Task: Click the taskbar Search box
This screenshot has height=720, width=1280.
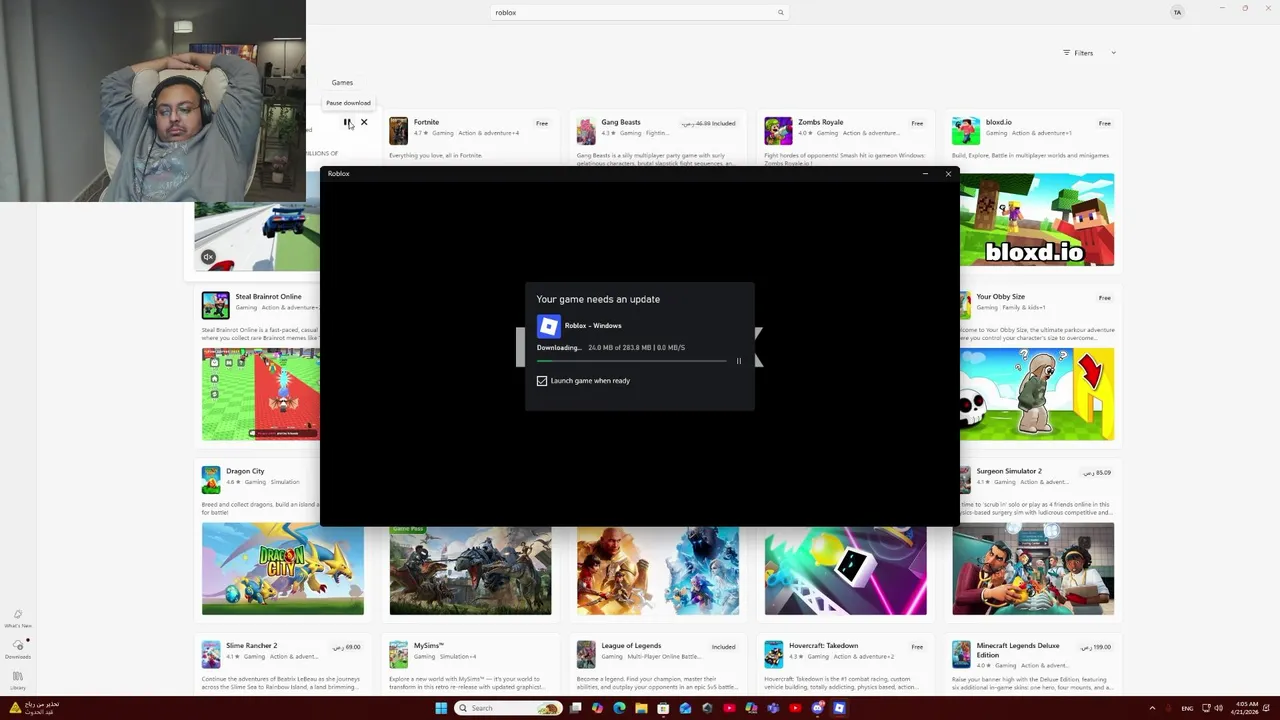Action: point(509,708)
